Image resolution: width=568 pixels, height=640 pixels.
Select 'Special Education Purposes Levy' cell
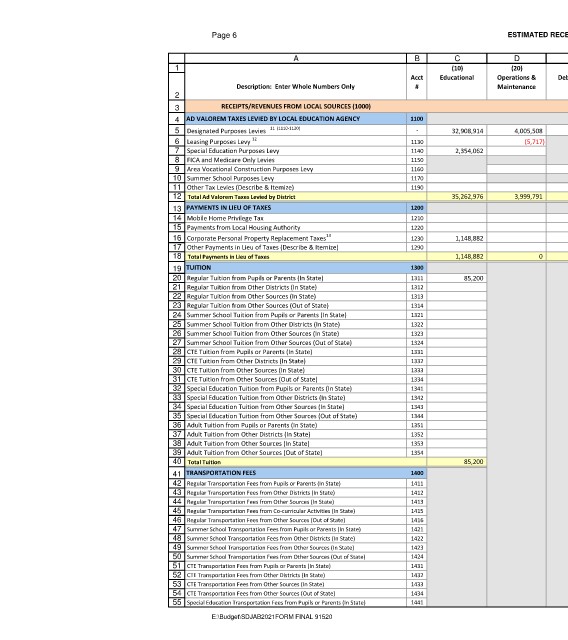[295, 151]
